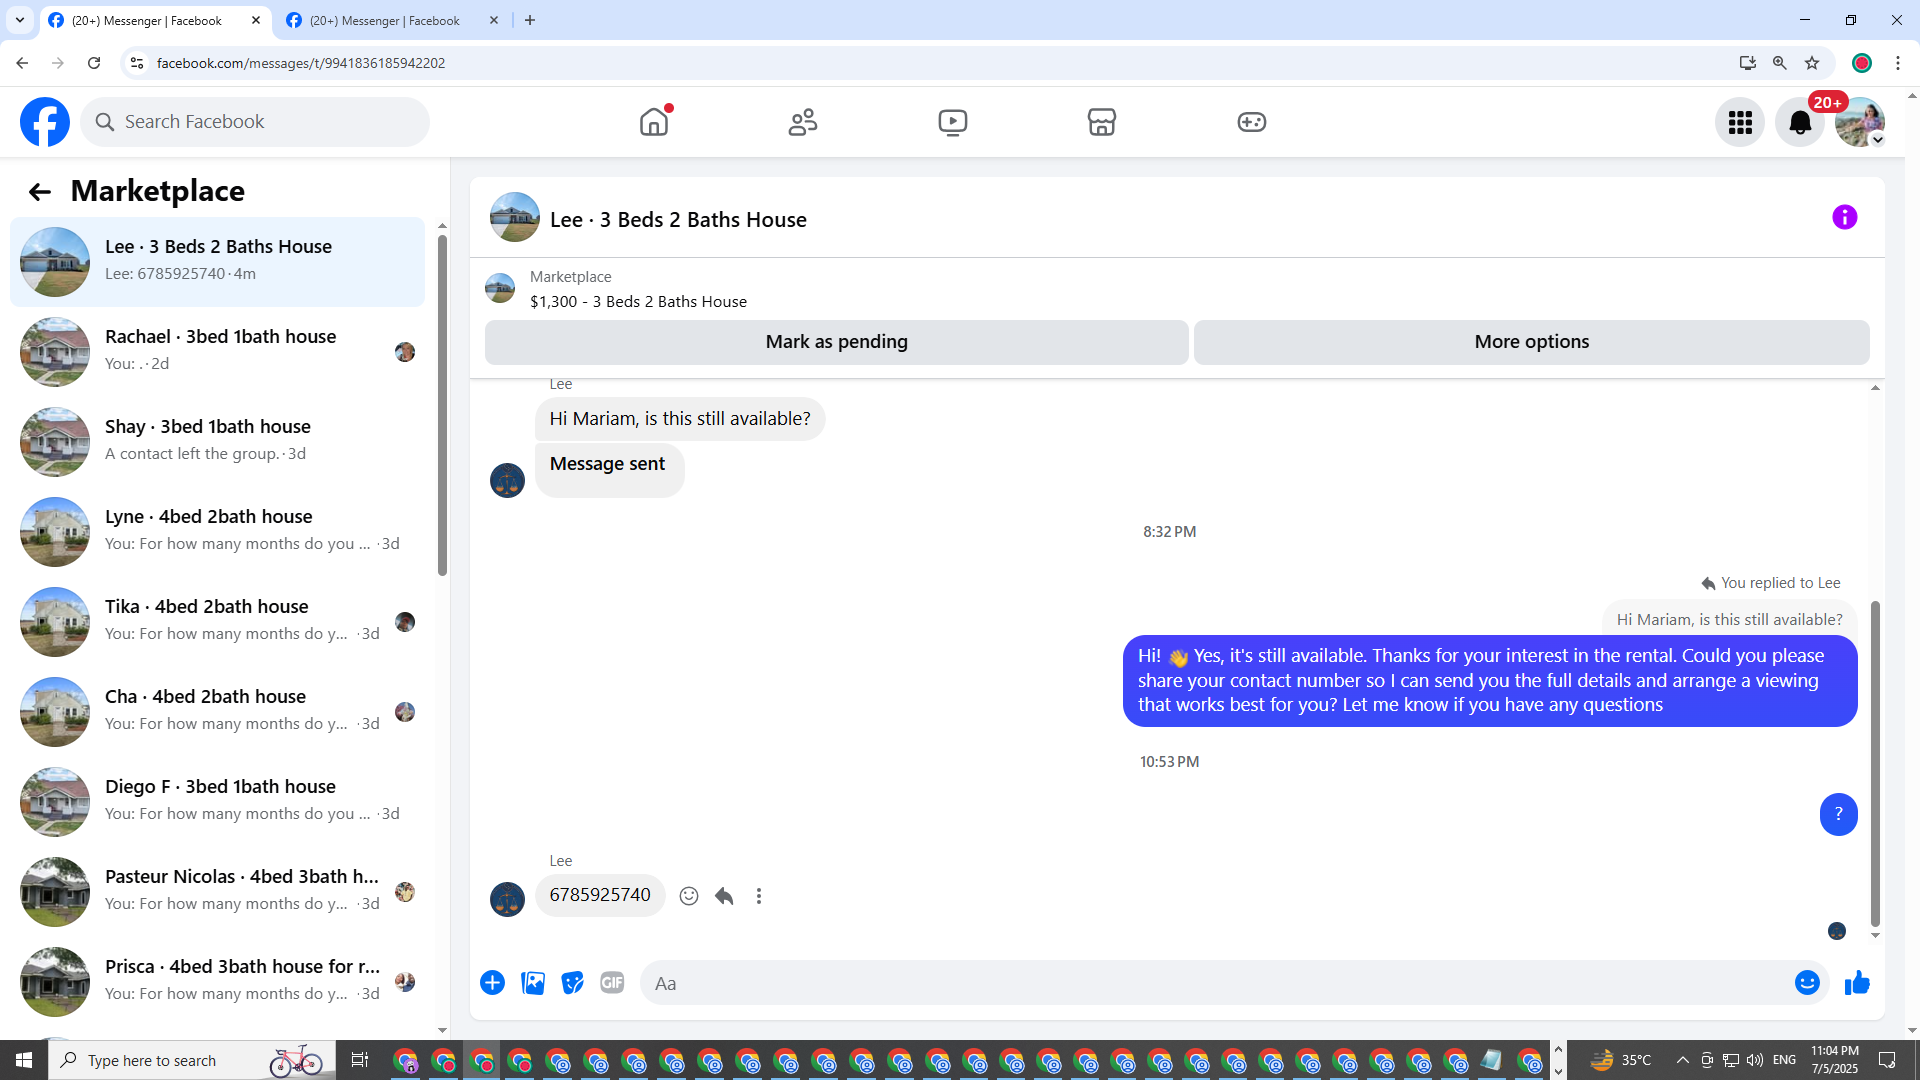This screenshot has width=1920, height=1080.
Task: Click Mark as pending button
Action: click(836, 342)
